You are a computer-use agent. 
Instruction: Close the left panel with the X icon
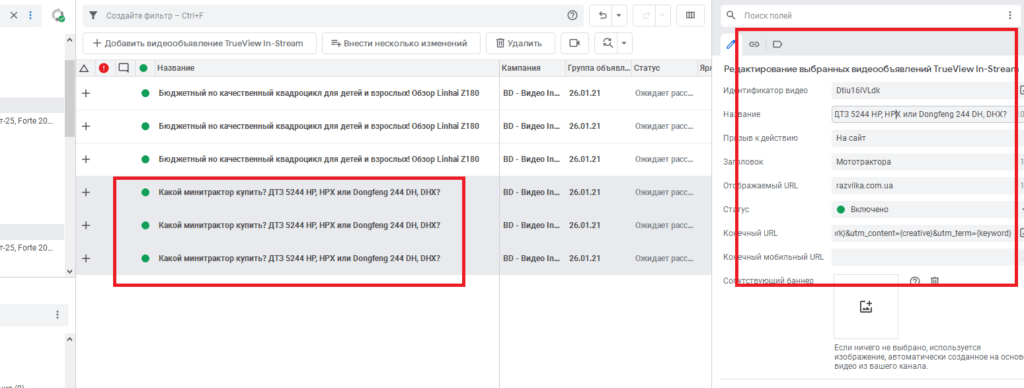(x=13, y=15)
